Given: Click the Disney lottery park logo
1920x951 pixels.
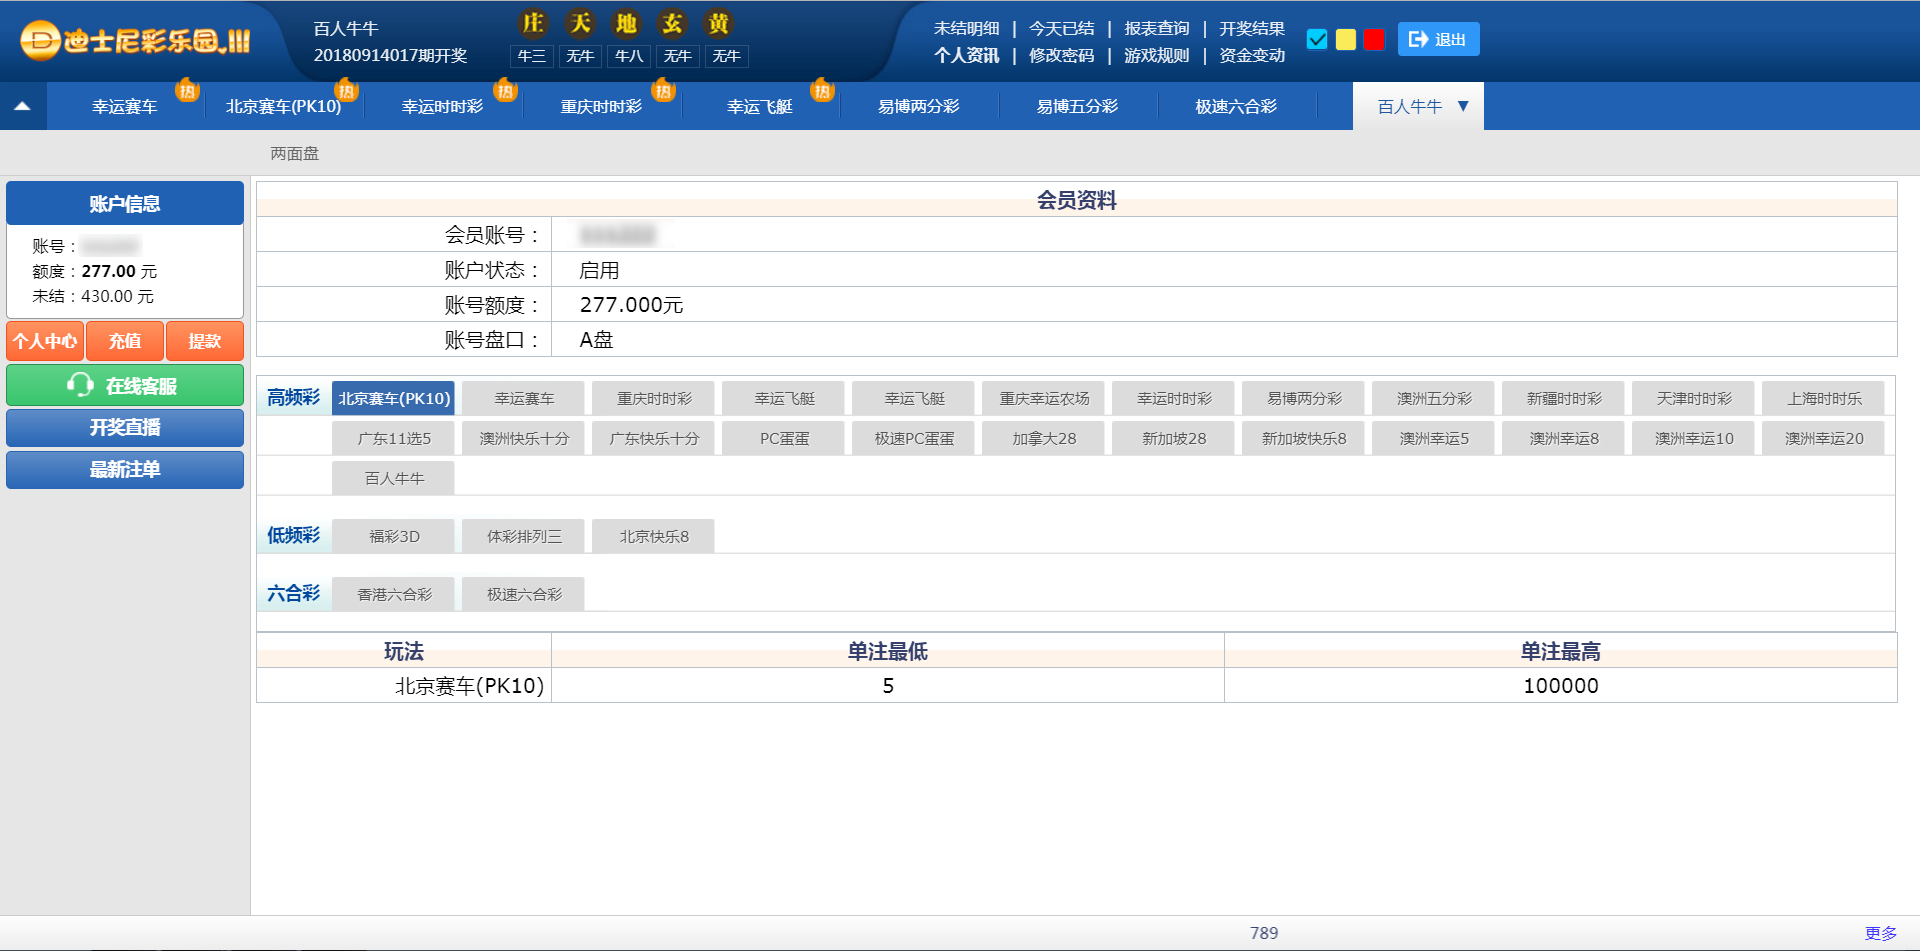Looking at the screenshot, I should (x=135, y=41).
